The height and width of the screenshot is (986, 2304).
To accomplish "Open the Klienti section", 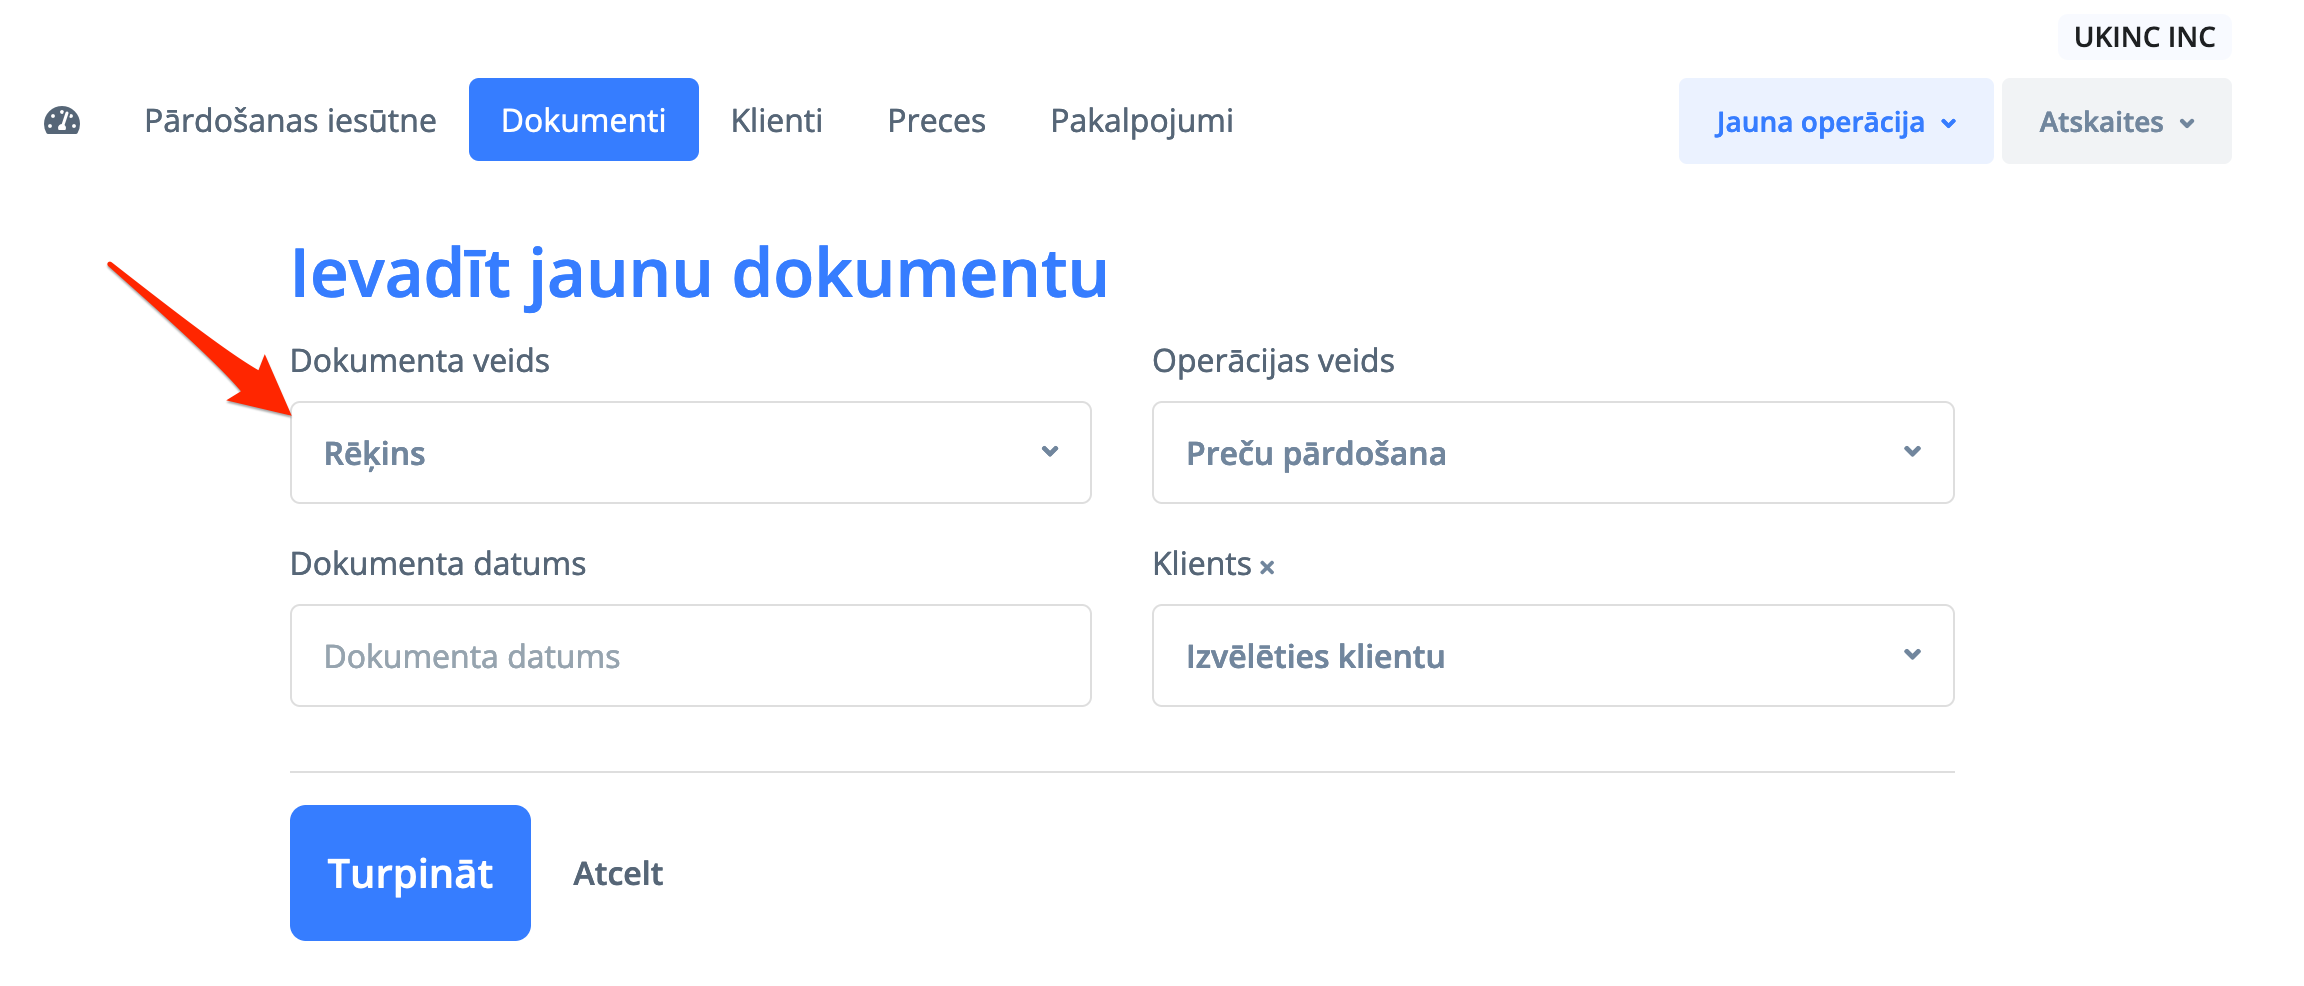I will click(776, 121).
